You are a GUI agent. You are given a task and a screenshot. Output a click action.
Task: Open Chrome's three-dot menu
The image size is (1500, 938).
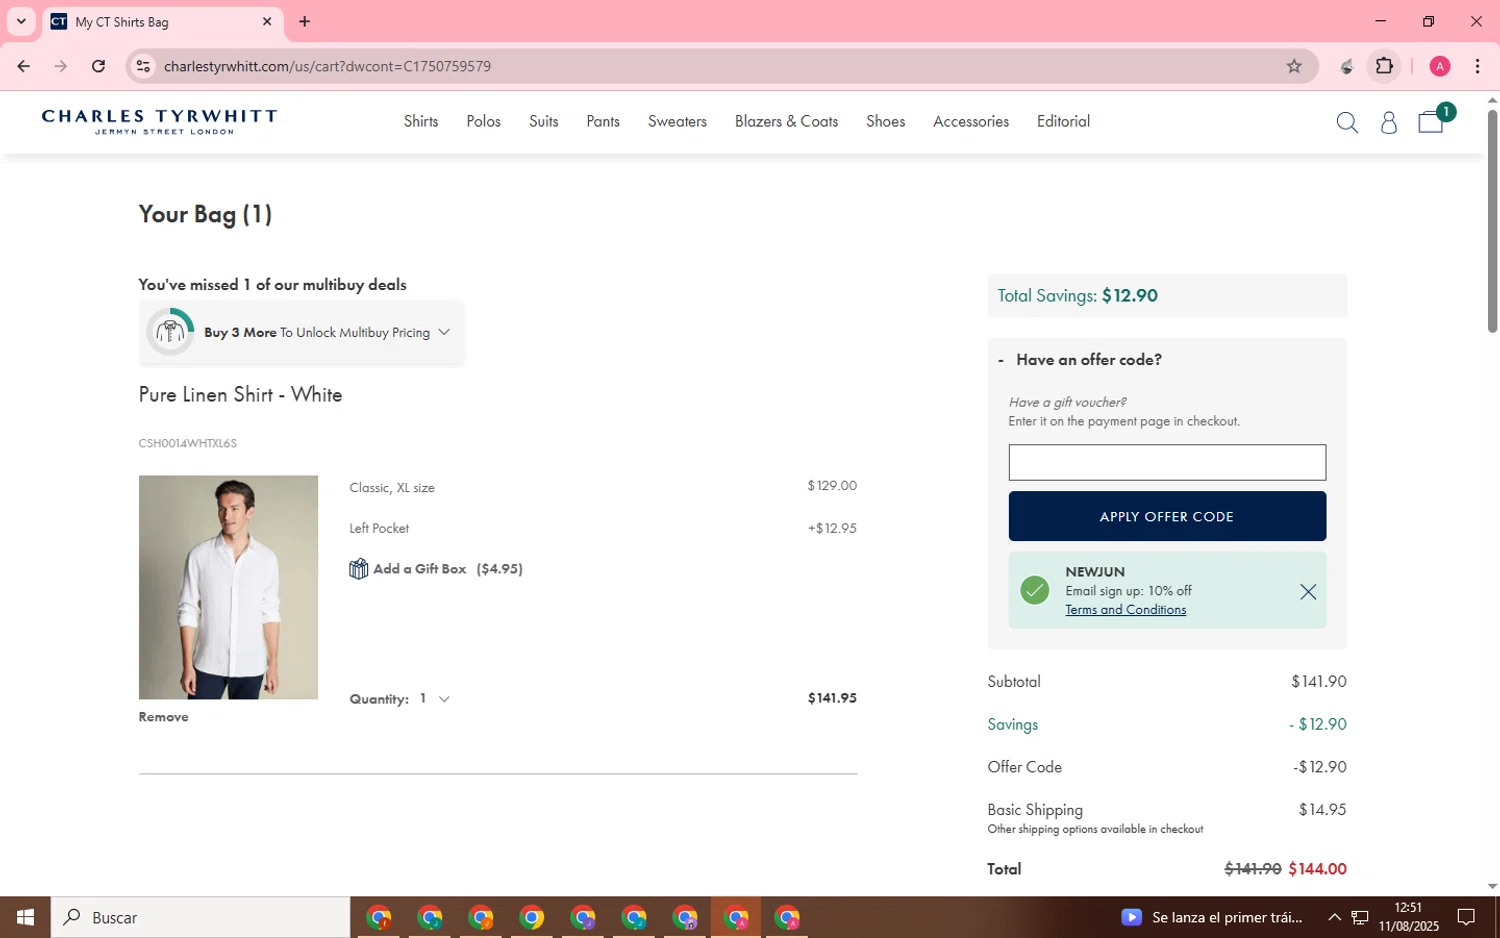tap(1477, 66)
